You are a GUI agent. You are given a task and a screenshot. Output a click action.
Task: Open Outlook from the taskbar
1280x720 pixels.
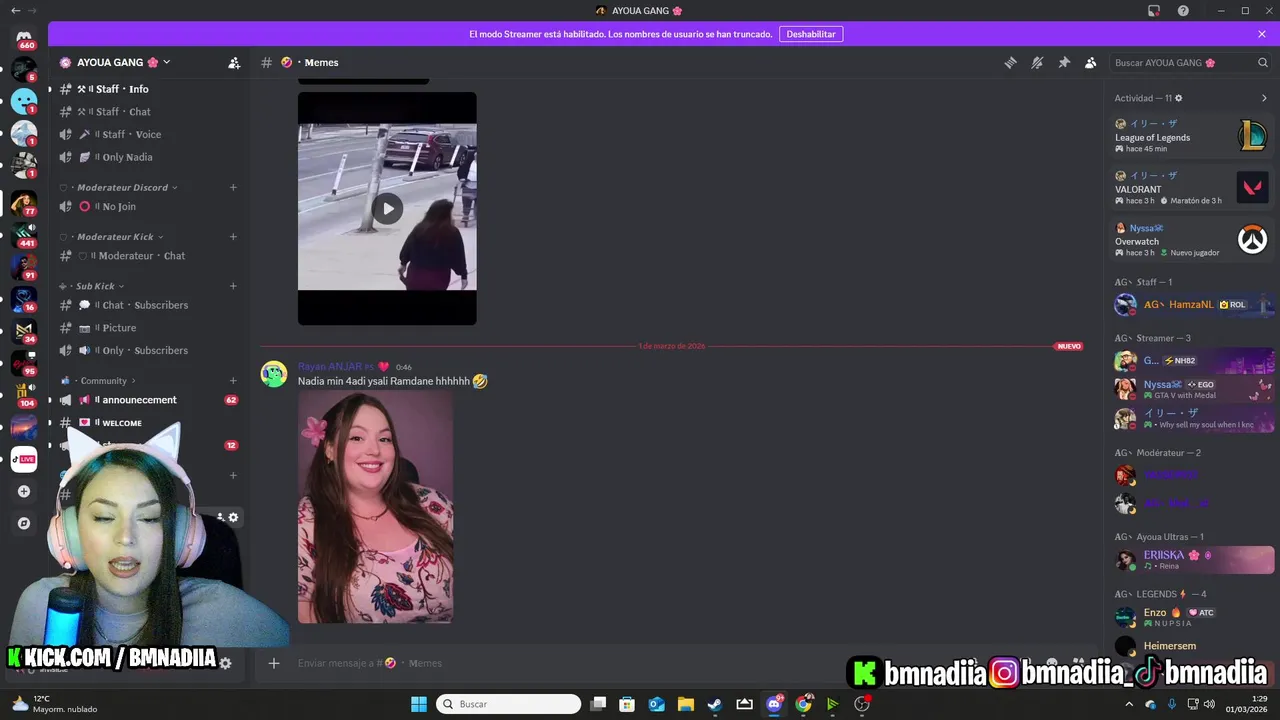[x=657, y=704]
